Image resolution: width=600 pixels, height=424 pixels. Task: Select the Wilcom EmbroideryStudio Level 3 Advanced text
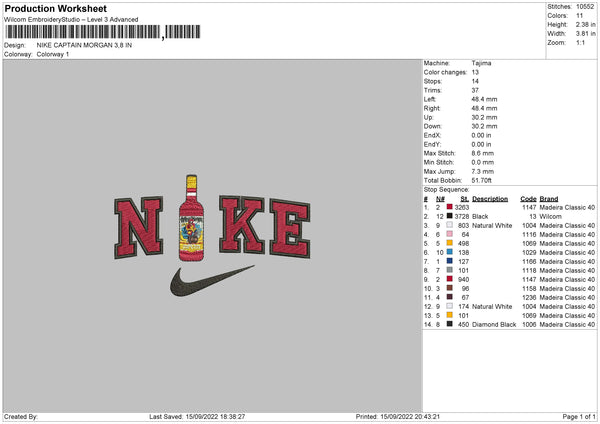pos(71,20)
